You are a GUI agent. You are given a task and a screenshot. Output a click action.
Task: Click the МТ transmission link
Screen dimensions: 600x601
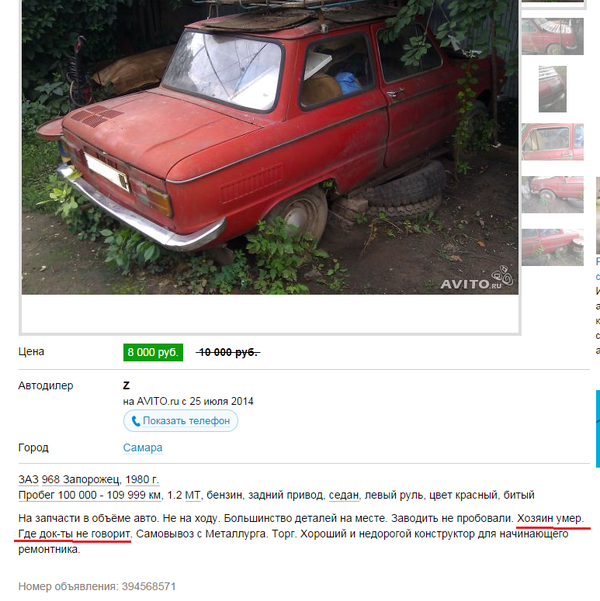coord(193,495)
